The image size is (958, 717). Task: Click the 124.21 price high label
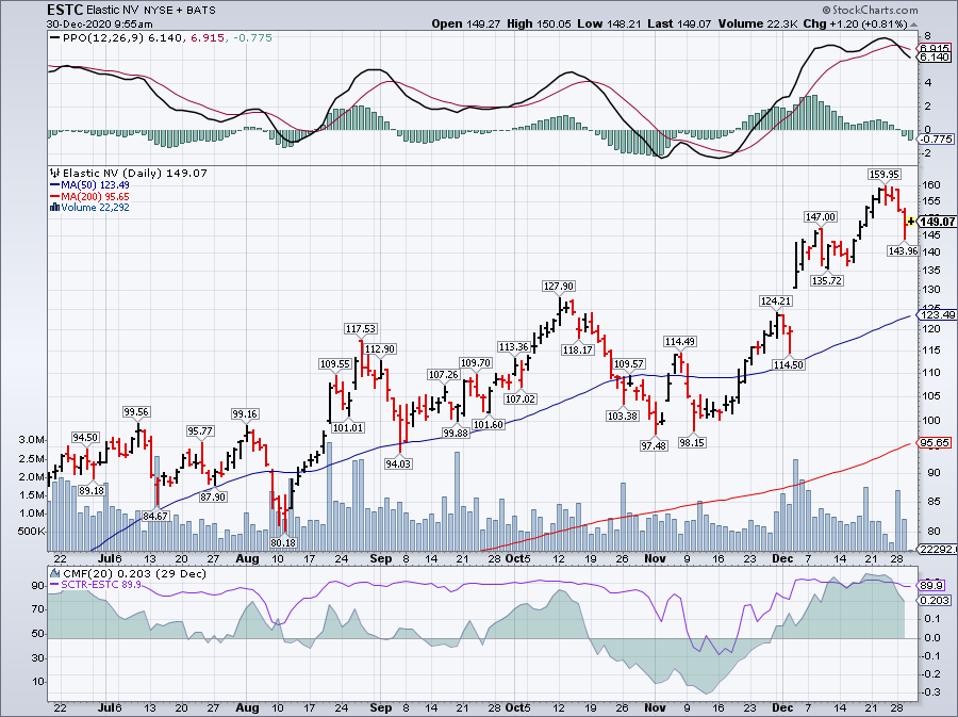pos(775,300)
